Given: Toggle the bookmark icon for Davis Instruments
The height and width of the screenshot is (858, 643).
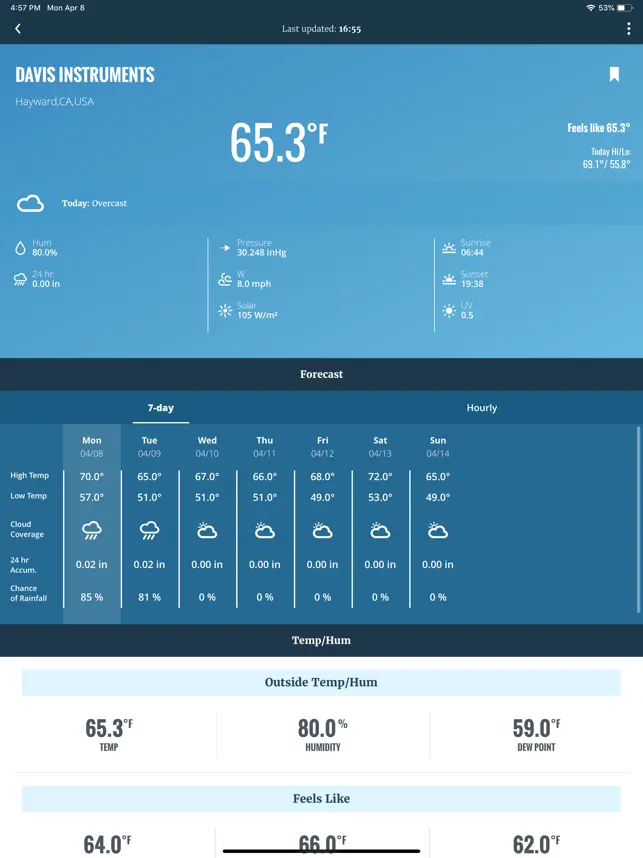Looking at the screenshot, I should 615,74.
